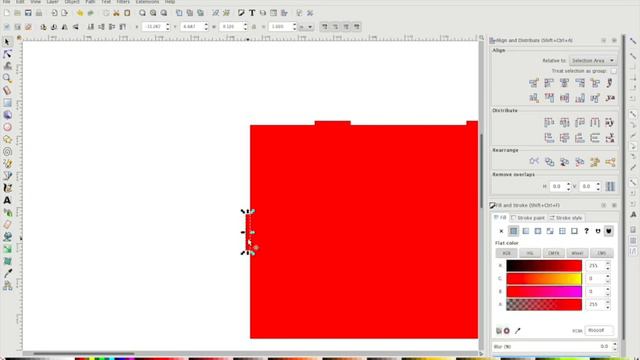Select Linear gradient fill option

coord(526,231)
